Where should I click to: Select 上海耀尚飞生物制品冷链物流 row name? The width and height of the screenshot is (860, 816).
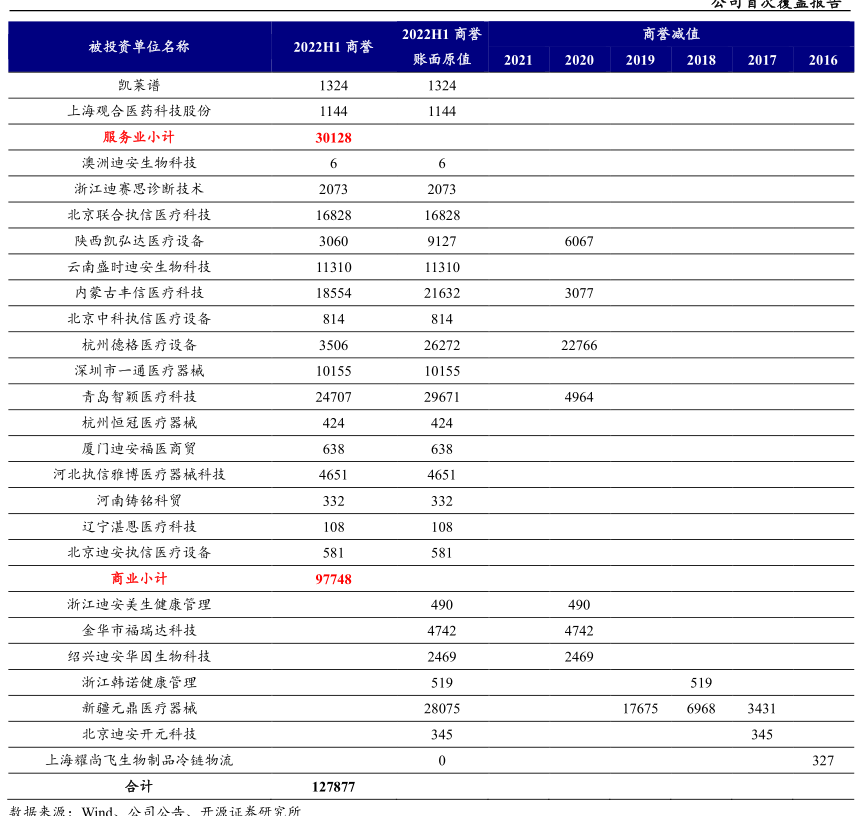point(139,760)
